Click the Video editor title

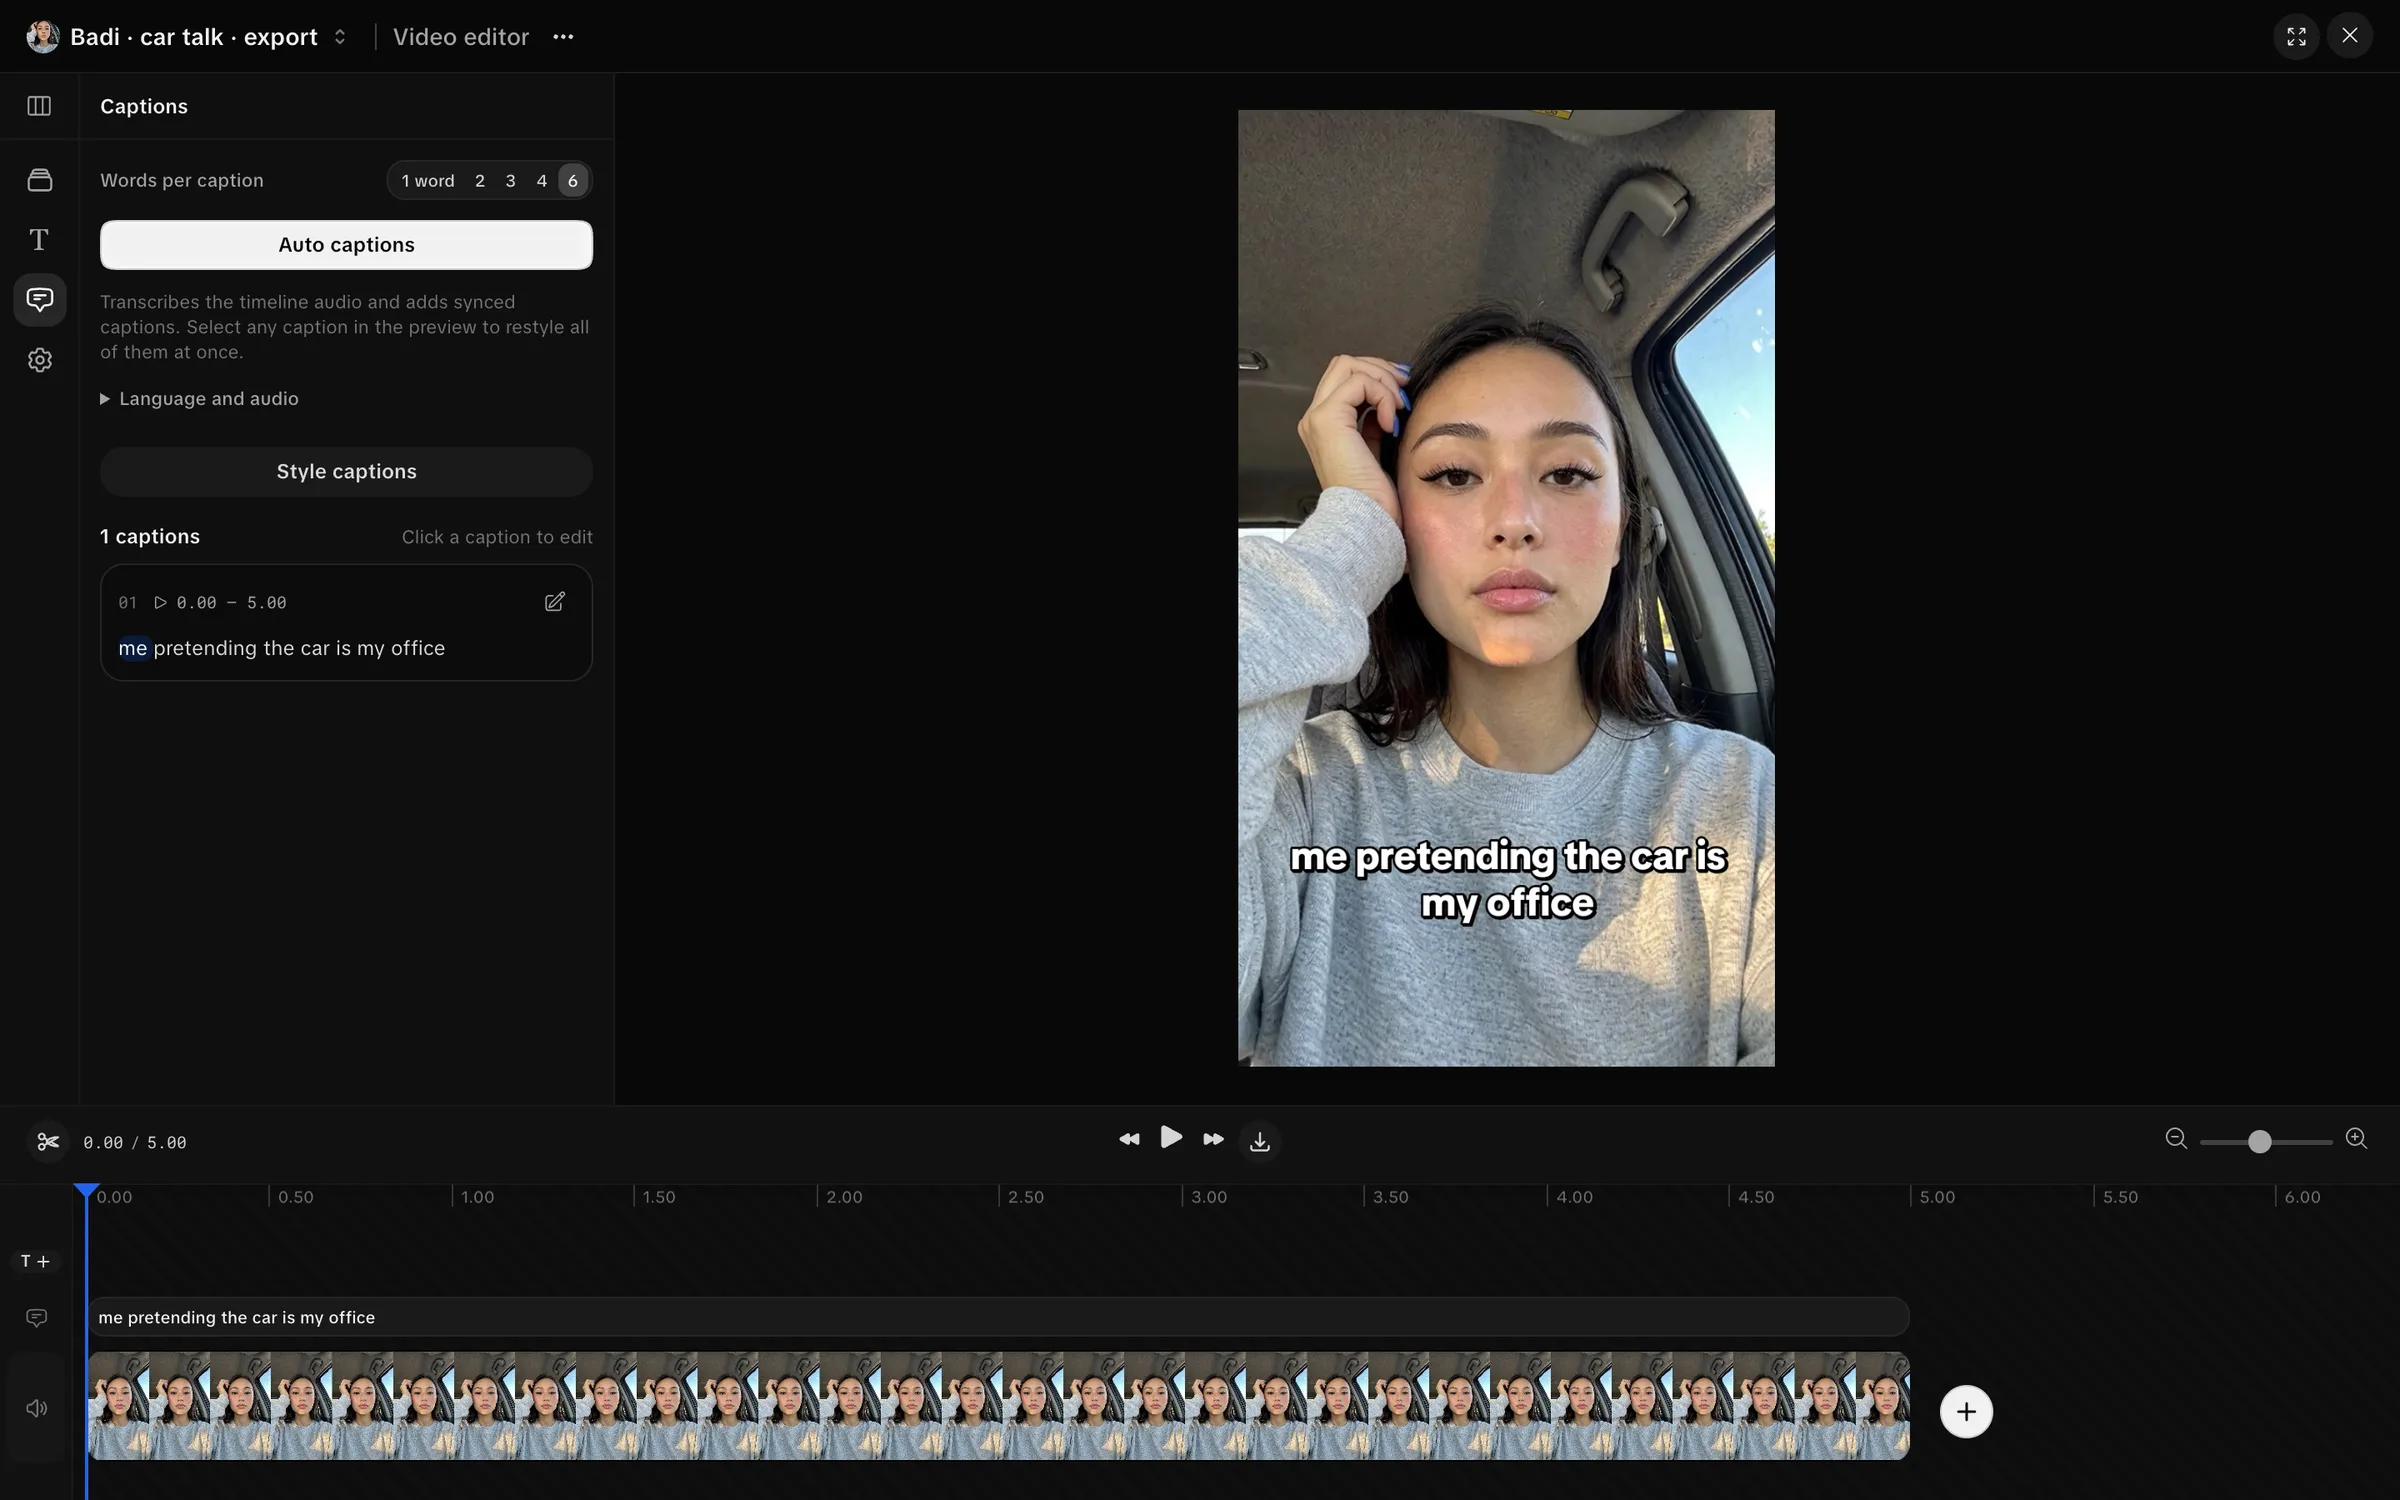coord(461,37)
